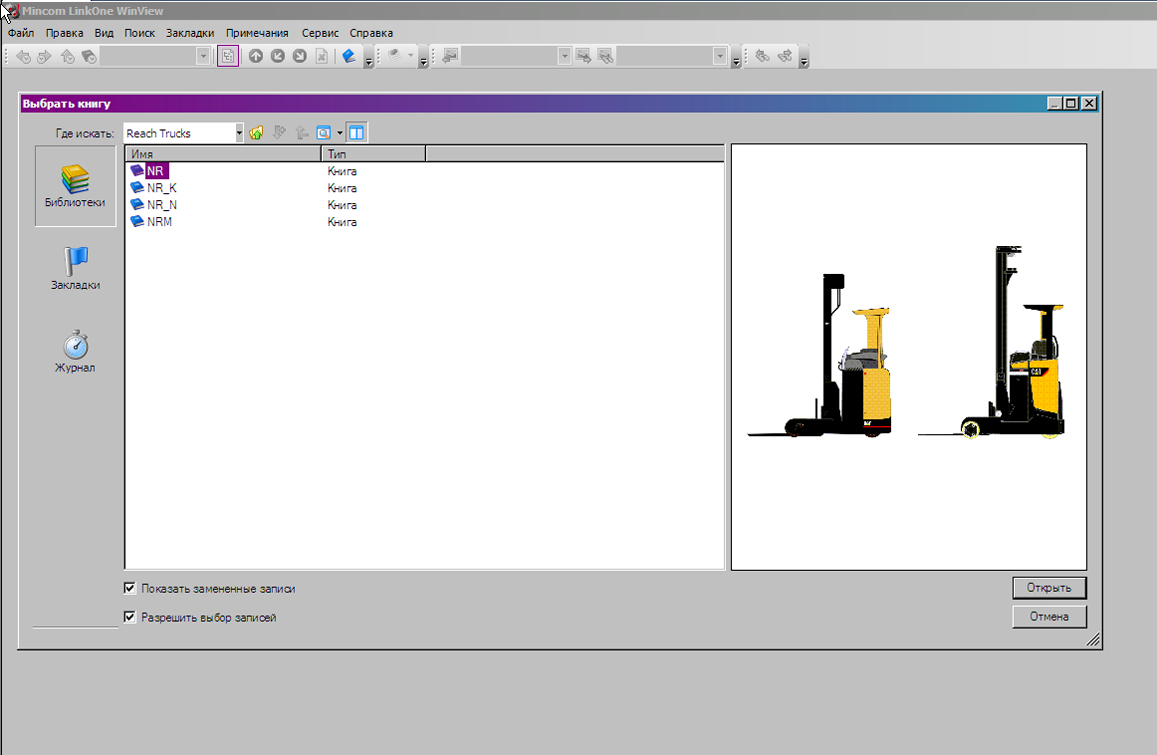
Task: Uncheck Показать замененные записи checkbox
Action: [x=130, y=589]
